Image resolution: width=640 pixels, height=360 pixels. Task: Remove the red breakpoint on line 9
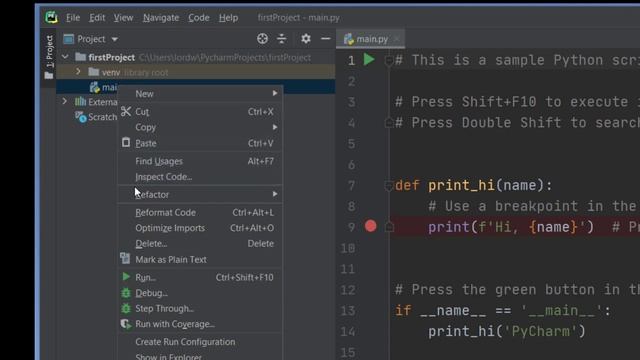(371, 226)
